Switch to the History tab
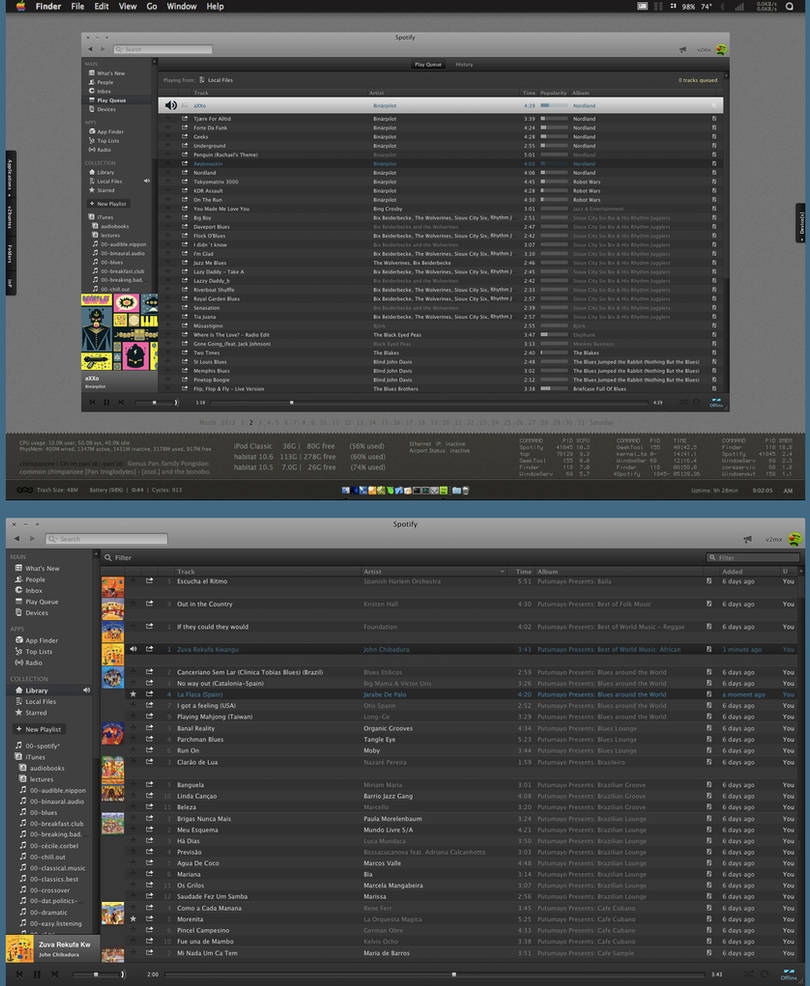The image size is (810, 986). (x=464, y=64)
